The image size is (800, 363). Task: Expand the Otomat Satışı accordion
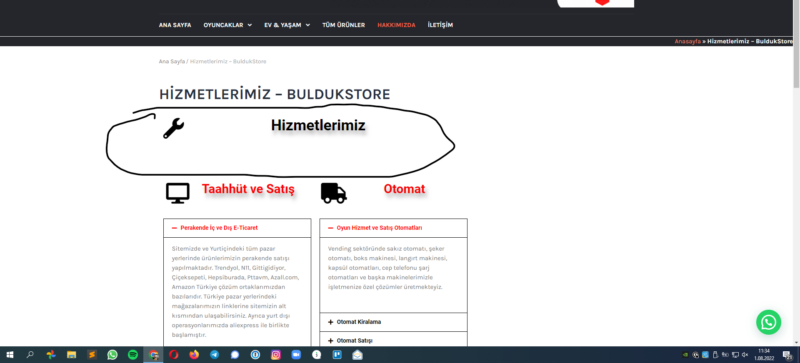[393, 340]
